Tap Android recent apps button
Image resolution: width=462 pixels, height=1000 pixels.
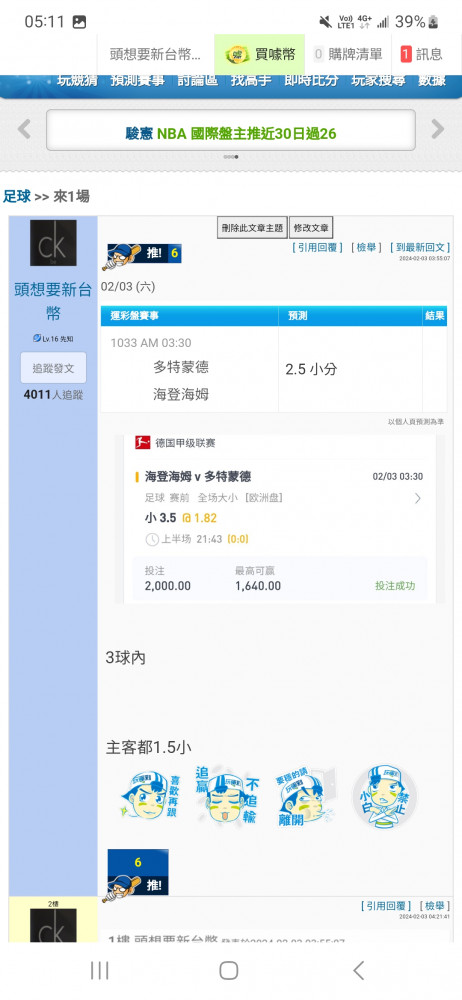point(100,971)
